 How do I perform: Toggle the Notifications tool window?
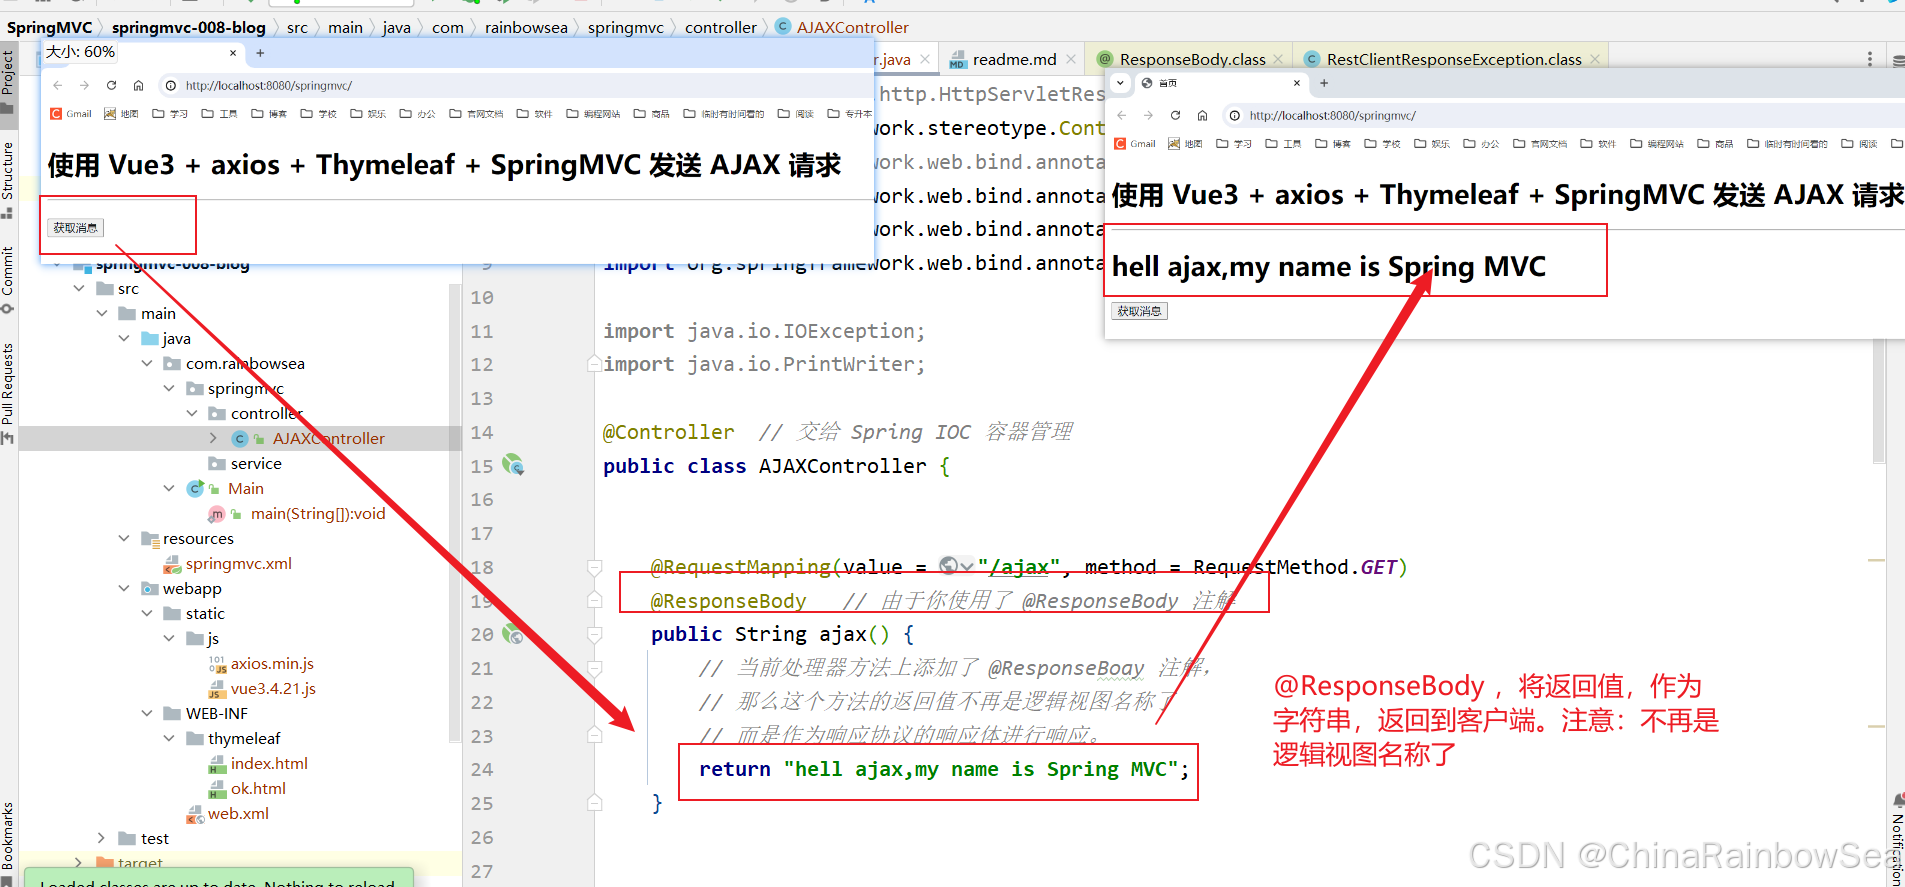click(1897, 840)
